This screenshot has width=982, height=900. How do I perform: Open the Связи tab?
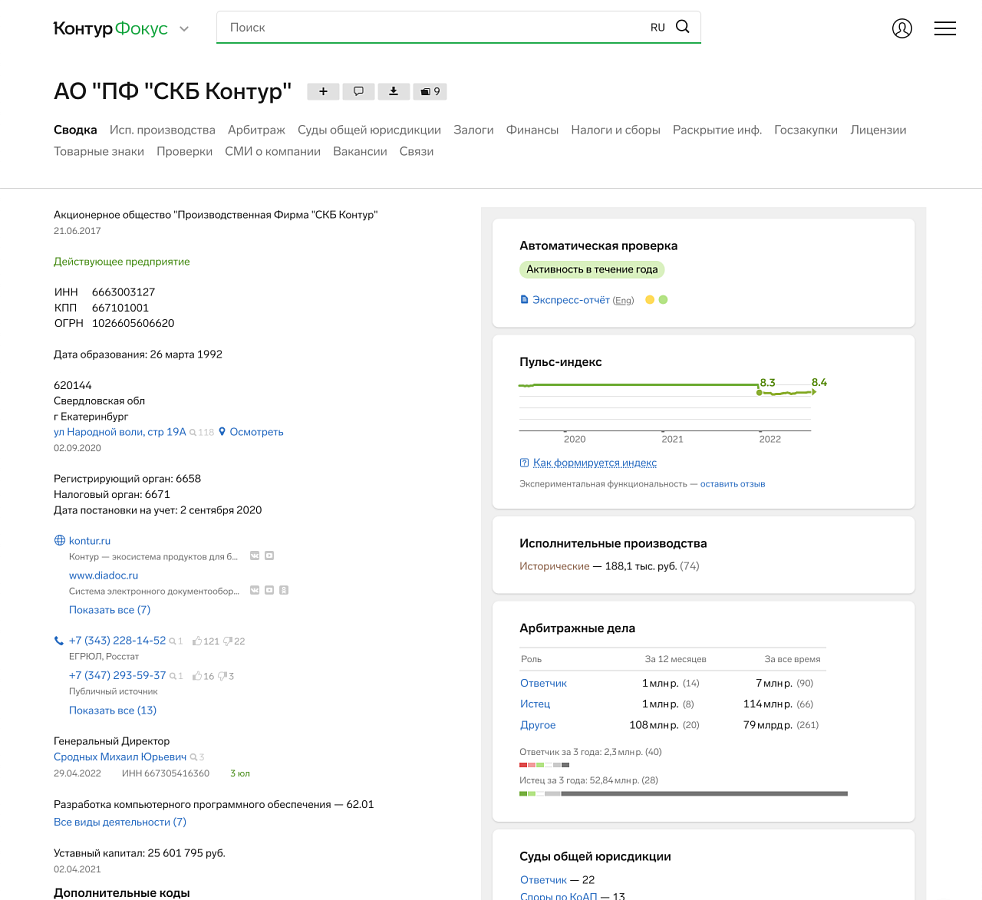tap(416, 151)
